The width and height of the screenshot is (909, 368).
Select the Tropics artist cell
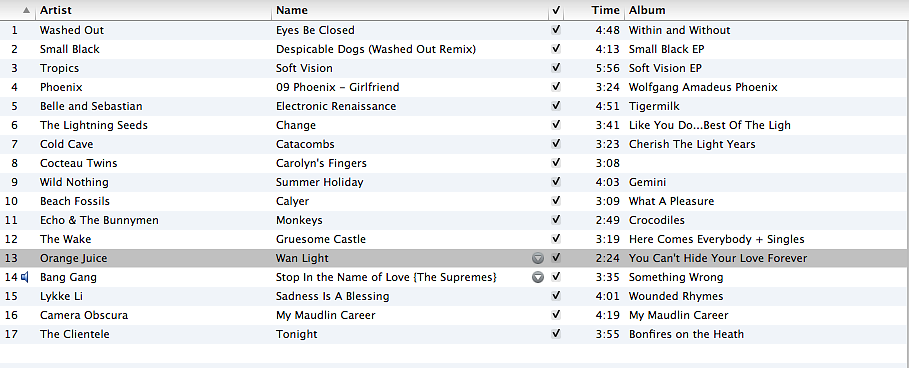pos(59,68)
